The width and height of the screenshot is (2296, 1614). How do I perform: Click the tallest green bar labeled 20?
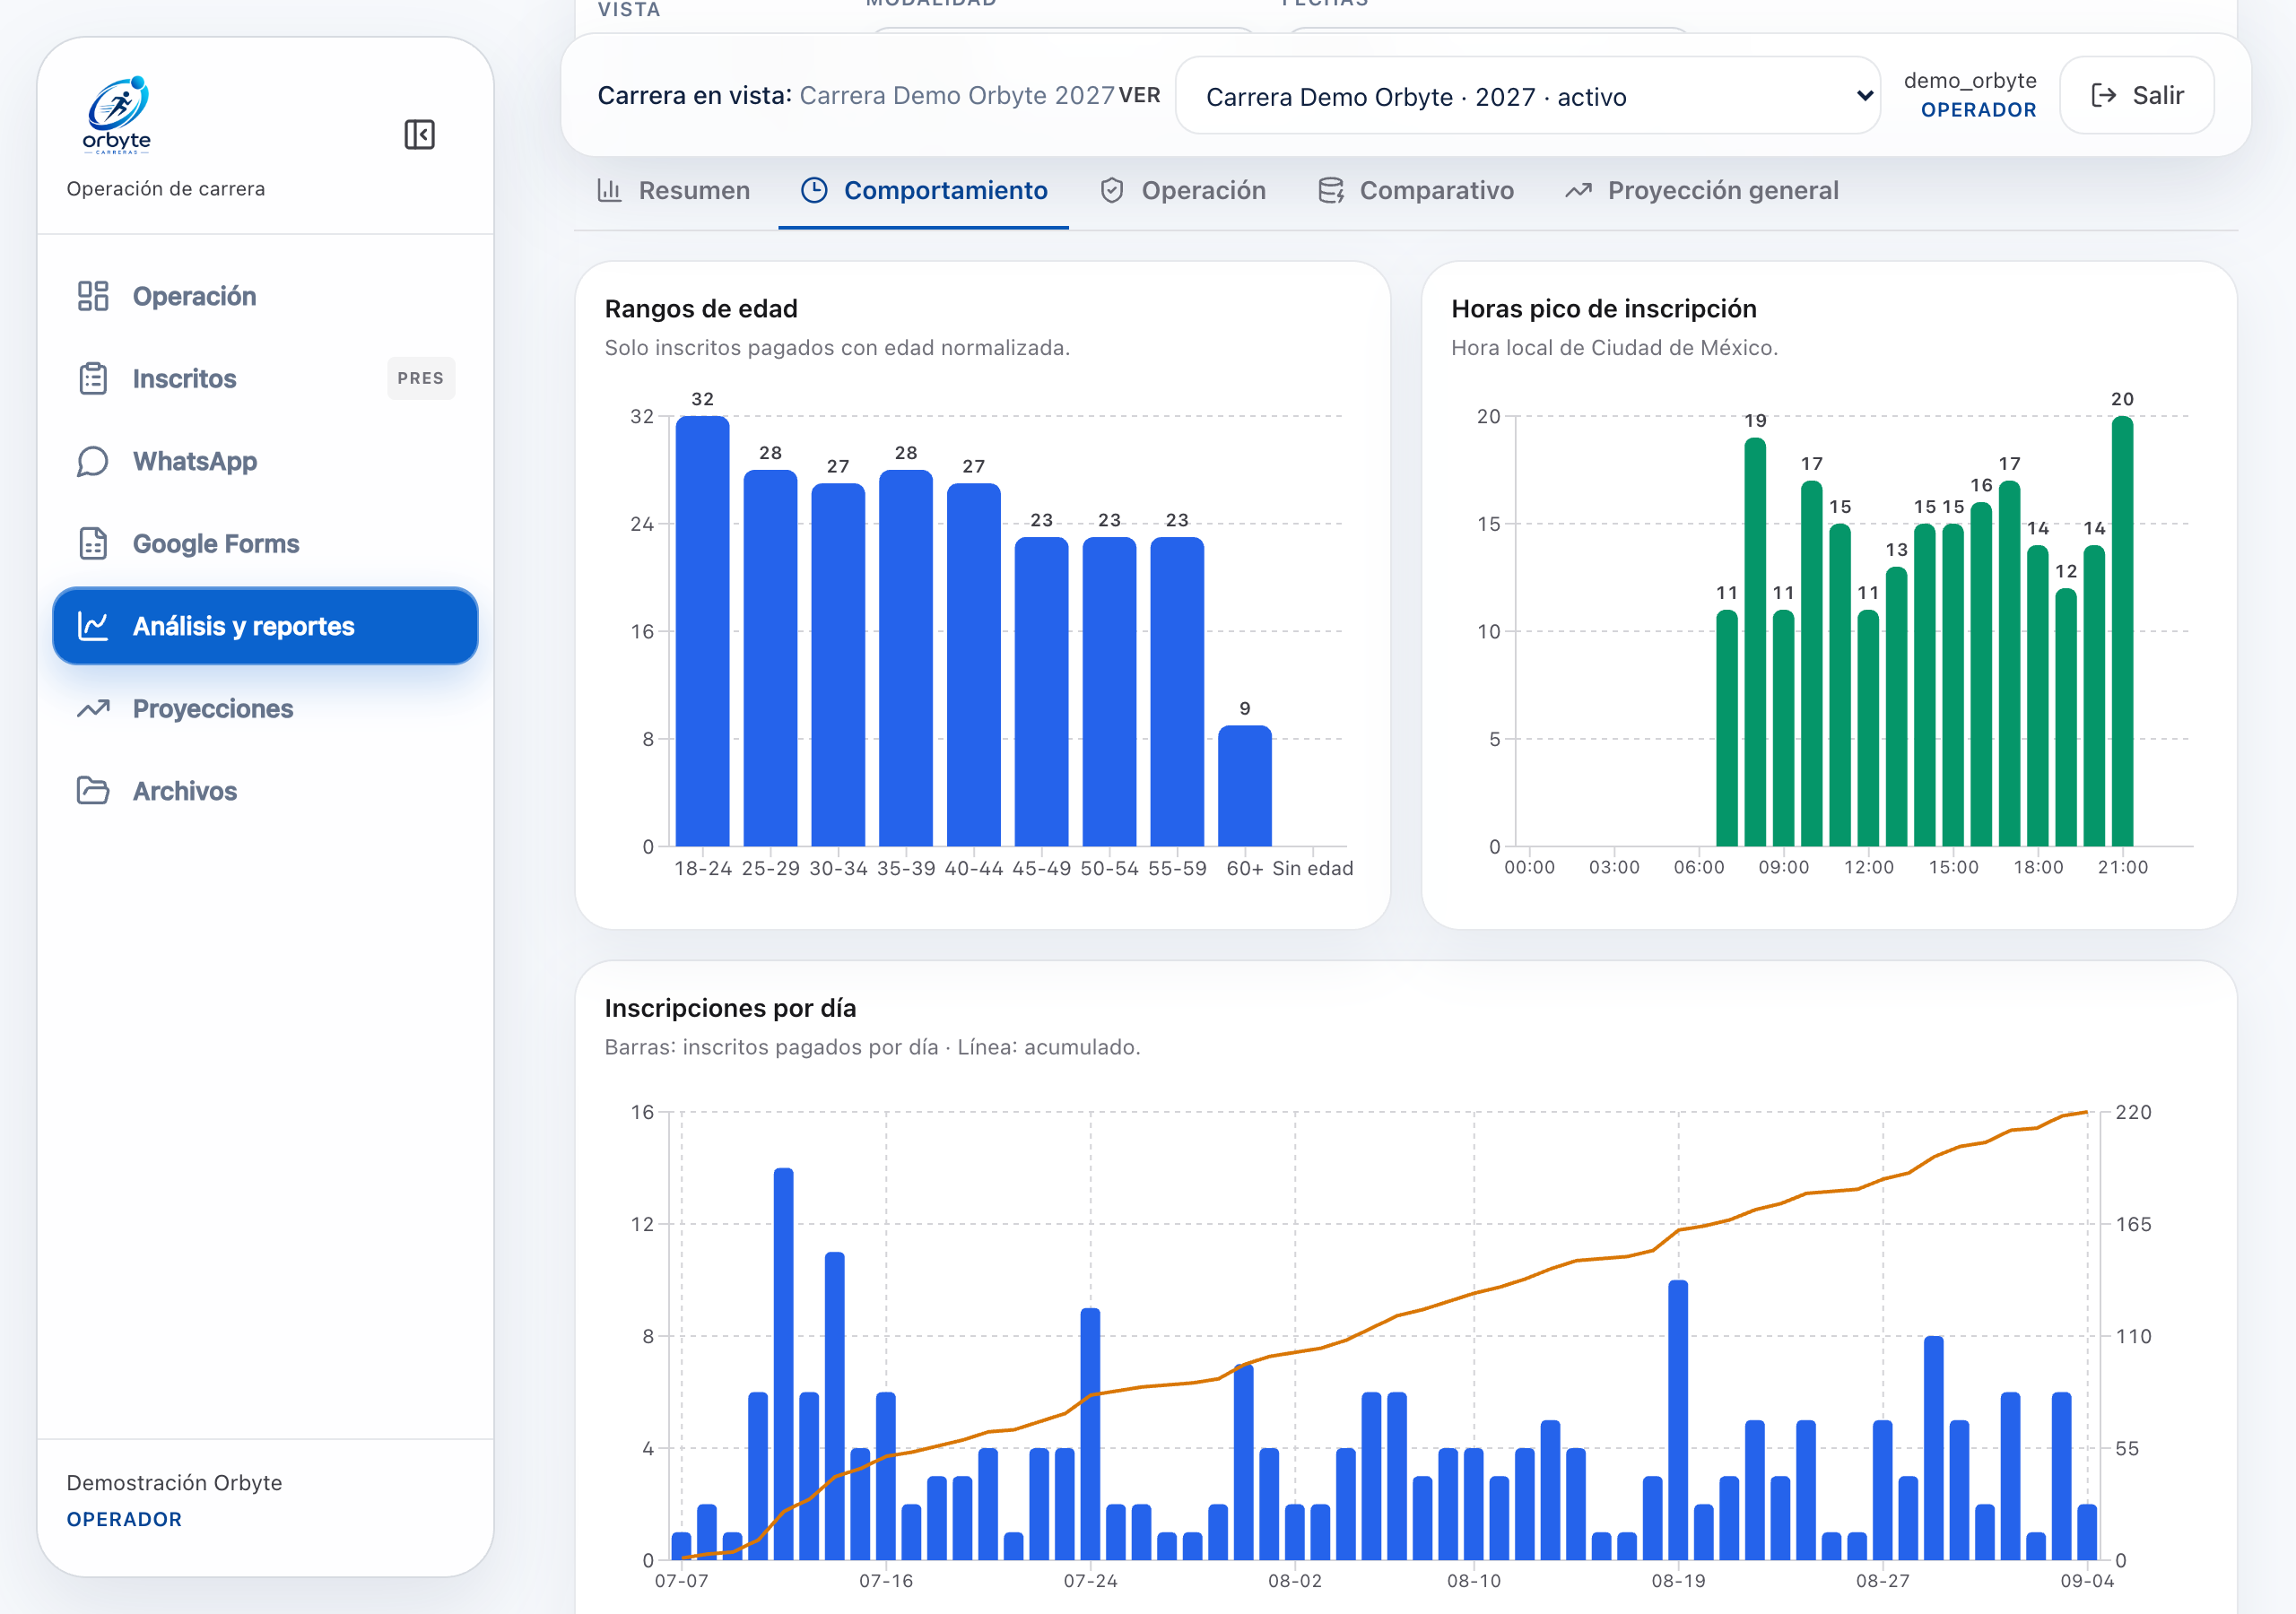pos(2122,631)
